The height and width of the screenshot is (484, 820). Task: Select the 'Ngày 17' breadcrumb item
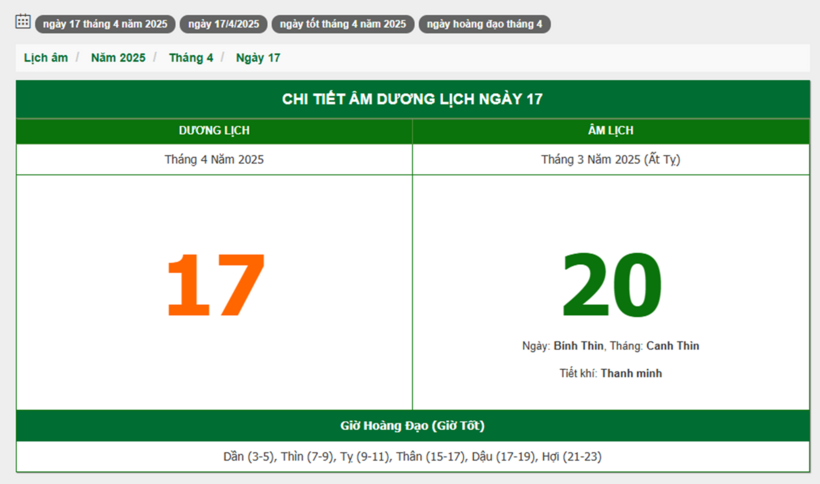tap(258, 58)
